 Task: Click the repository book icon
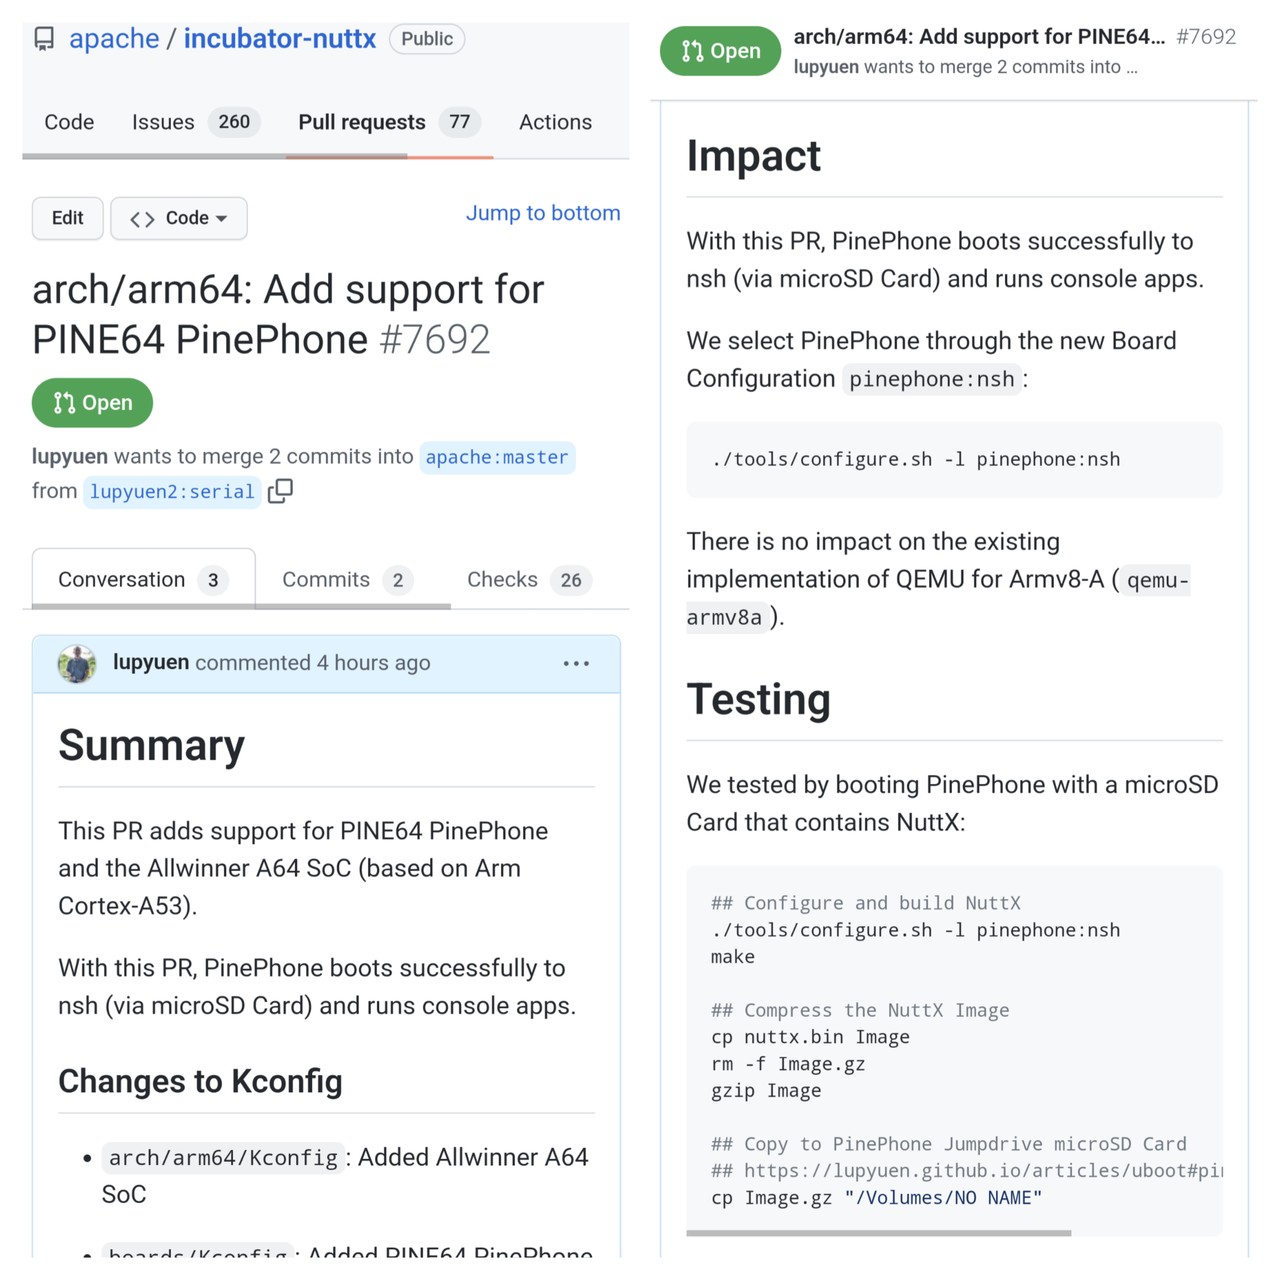[44, 39]
